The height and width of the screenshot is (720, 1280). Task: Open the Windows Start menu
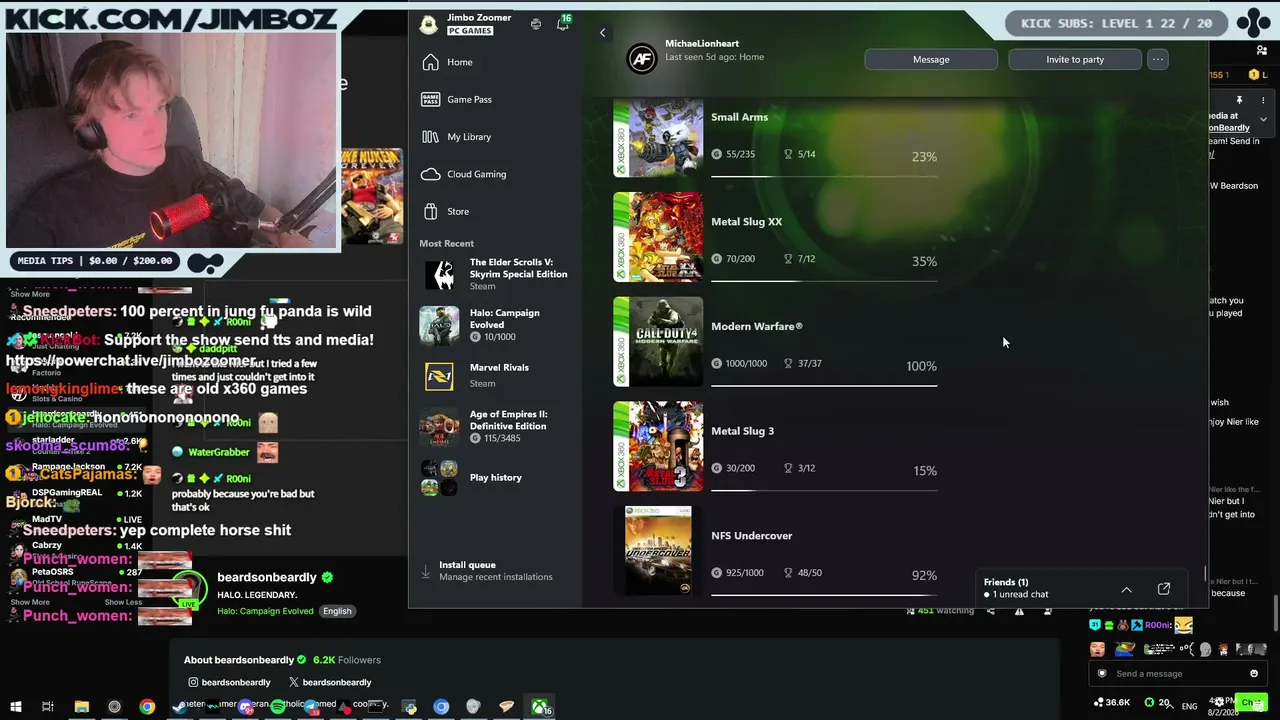[x=15, y=706]
